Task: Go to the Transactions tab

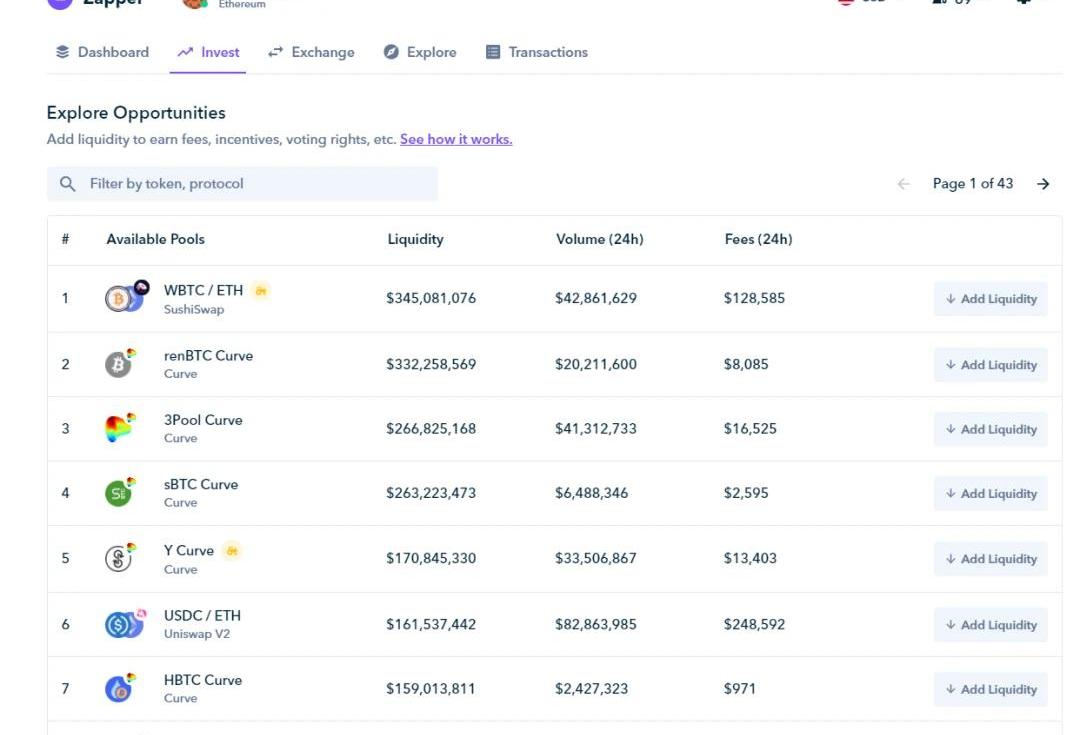Action: pyautogui.click(x=537, y=52)
